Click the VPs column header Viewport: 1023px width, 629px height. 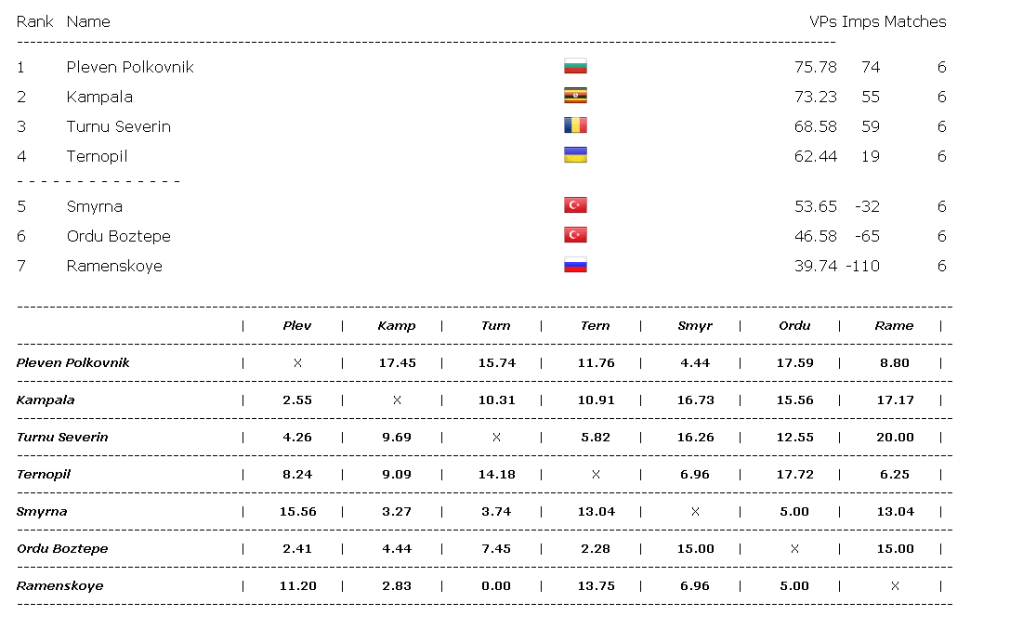(823, 21)
